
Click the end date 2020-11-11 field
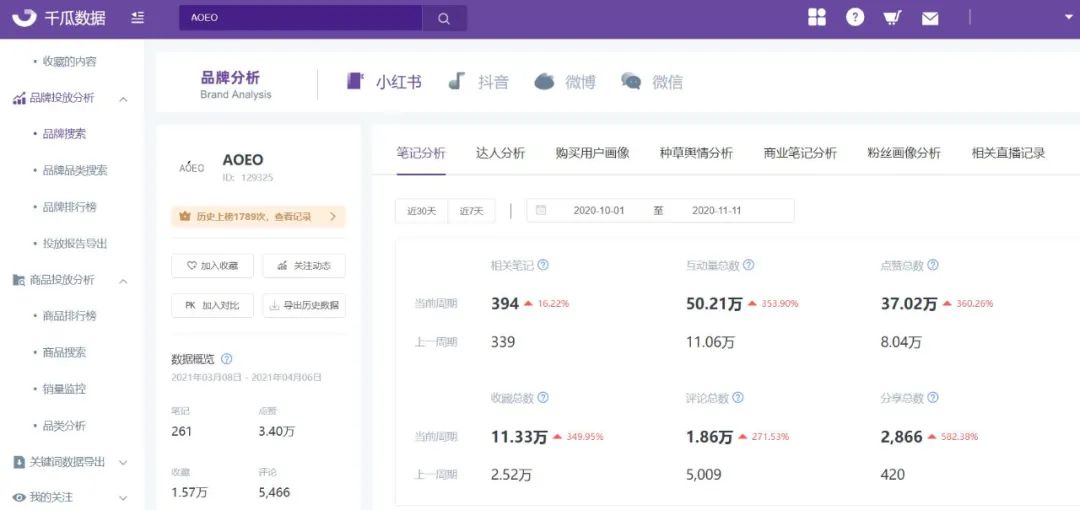[716, 211]
